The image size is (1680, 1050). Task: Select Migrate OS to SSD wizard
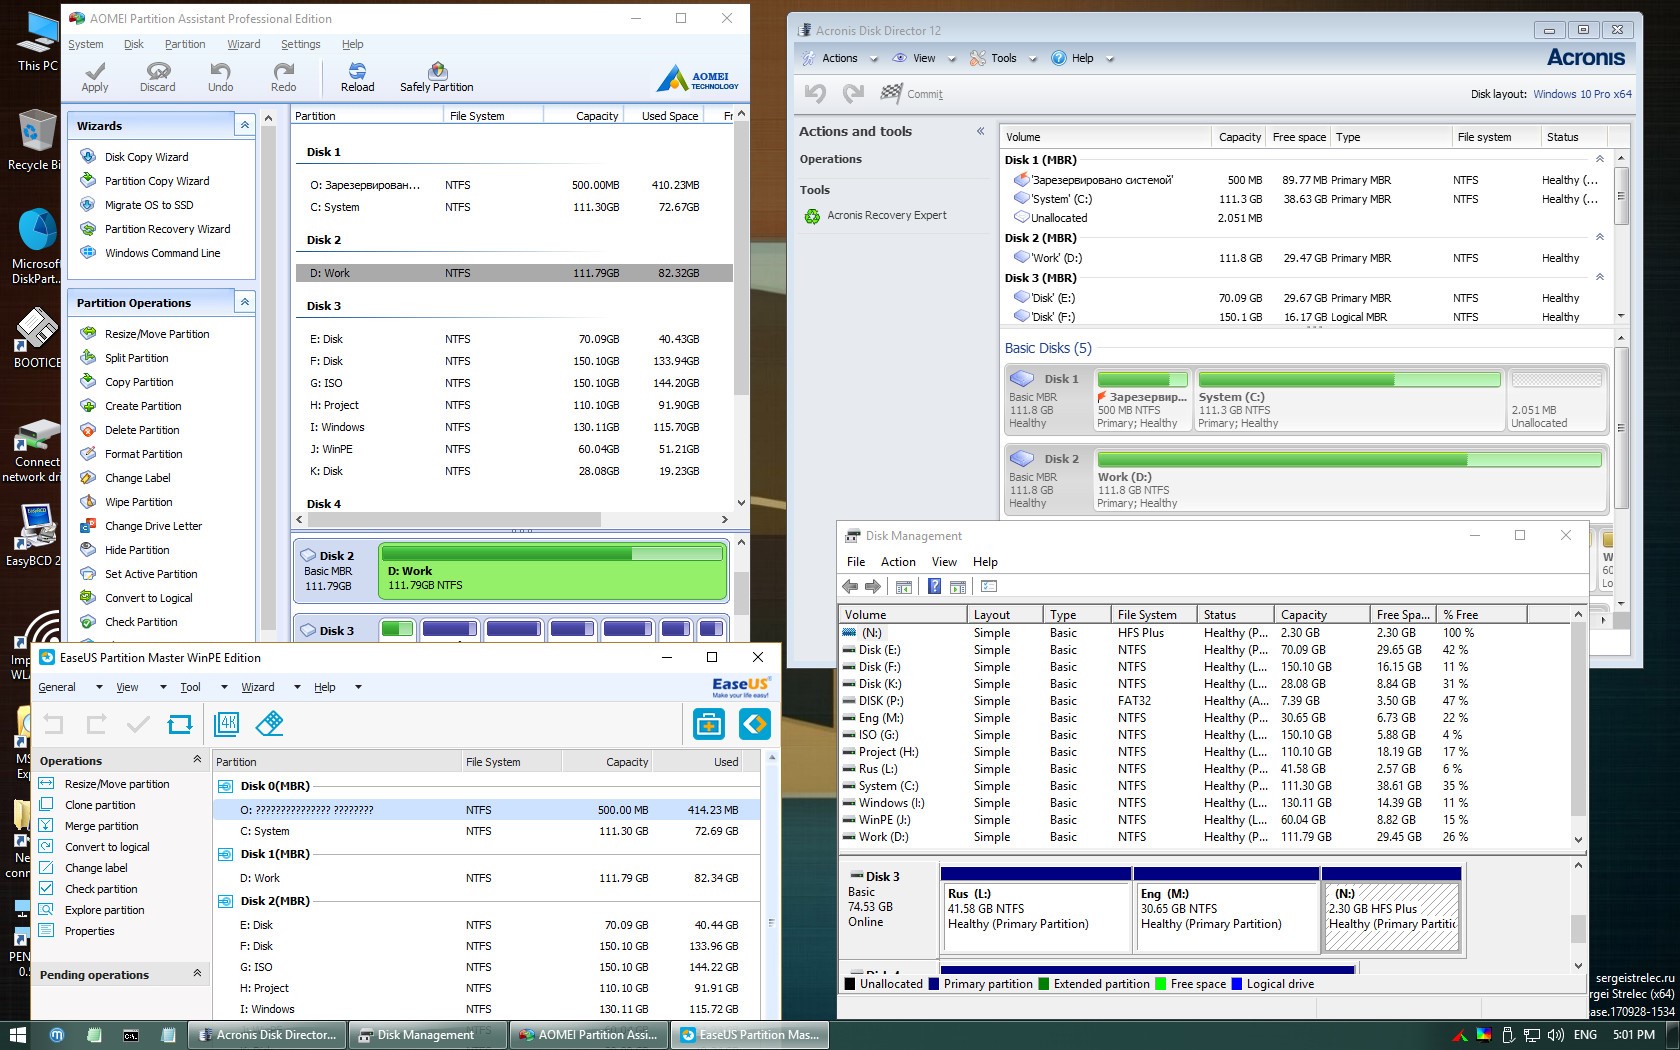(149, 205)
